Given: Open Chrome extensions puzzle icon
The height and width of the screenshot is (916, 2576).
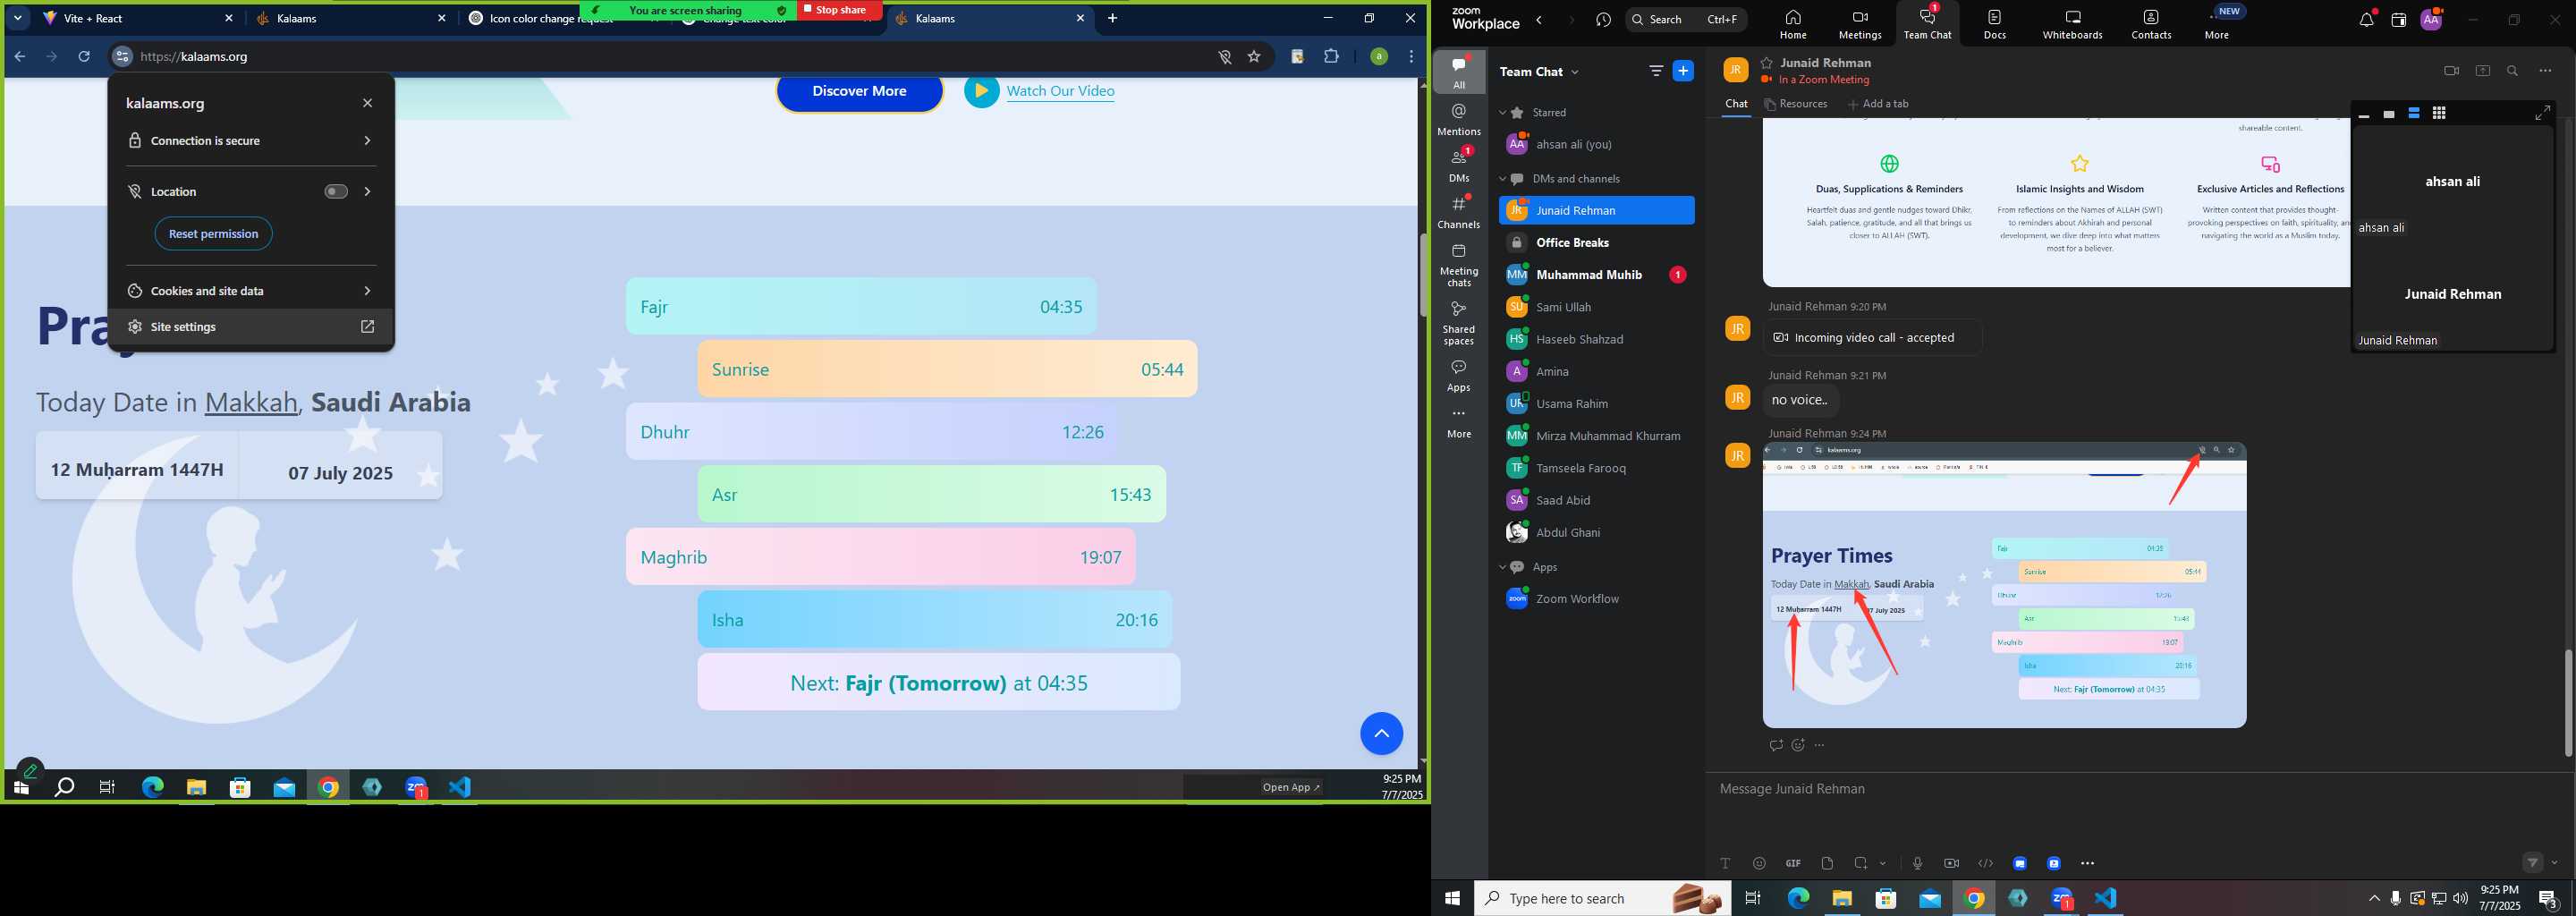Looking at the screenshot, I should [1331, 57].
